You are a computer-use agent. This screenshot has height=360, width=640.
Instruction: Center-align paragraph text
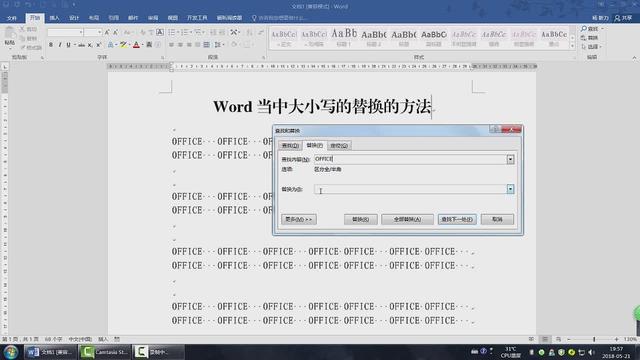tap(180, 44)
